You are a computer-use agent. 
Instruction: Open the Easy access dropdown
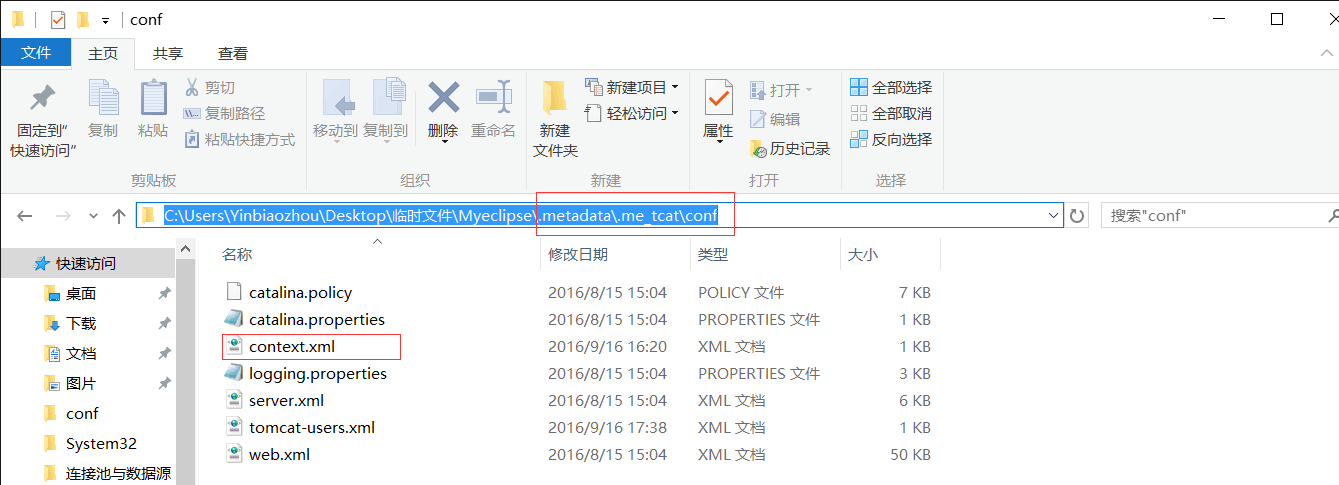[632, 114]
